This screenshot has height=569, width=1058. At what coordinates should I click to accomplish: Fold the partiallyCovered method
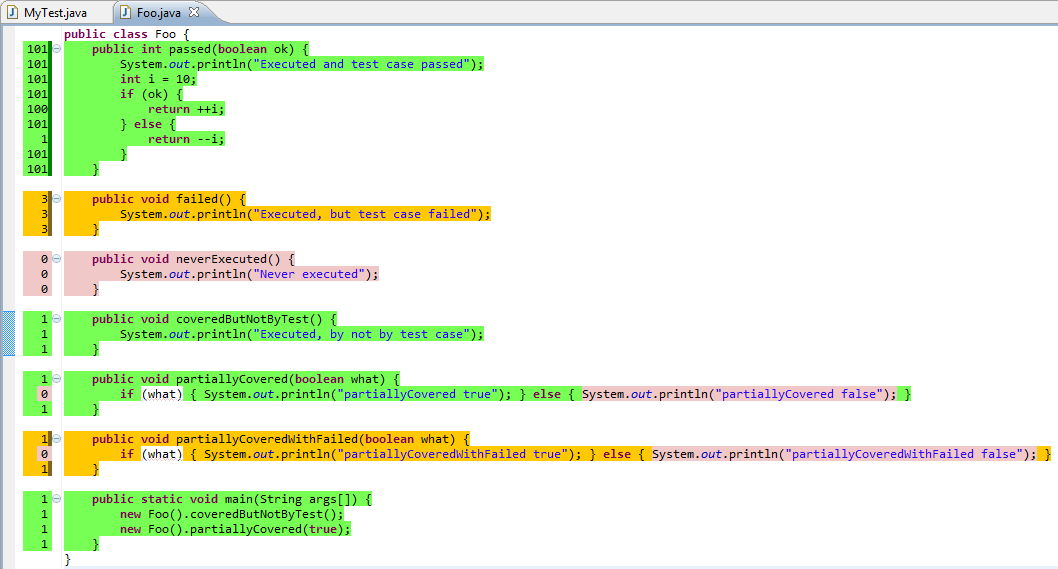click(x=57, y=379)
